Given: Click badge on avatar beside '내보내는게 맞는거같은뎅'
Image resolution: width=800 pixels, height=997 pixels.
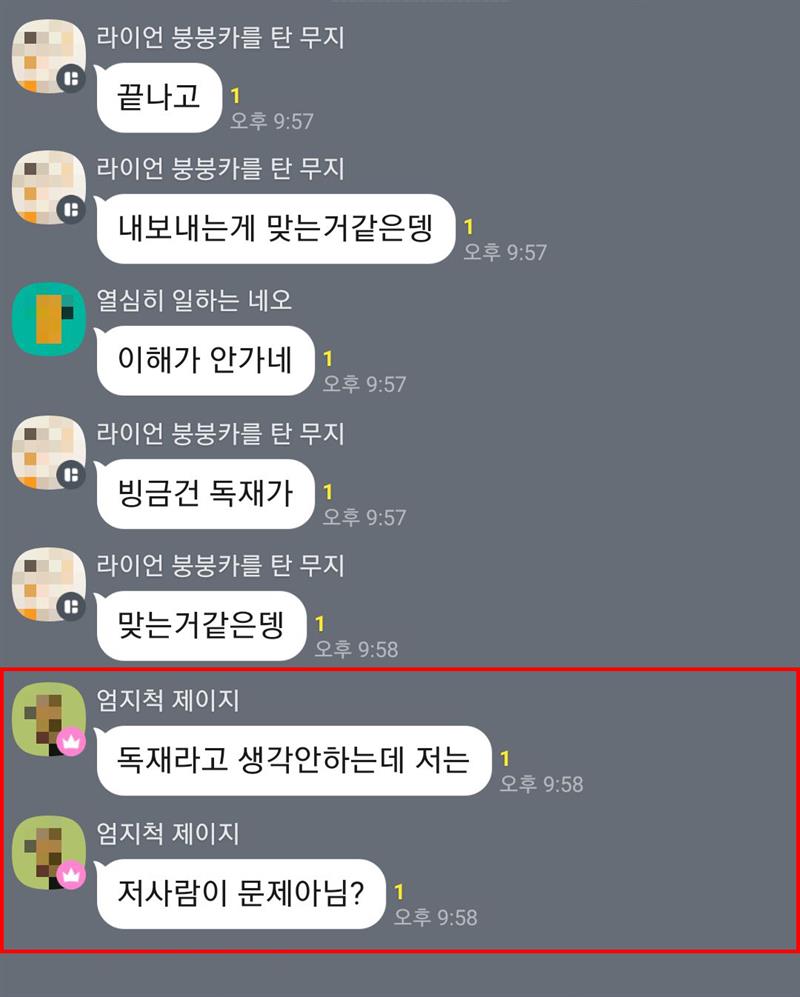Looking at the screenshot, I should coord(71,210).
